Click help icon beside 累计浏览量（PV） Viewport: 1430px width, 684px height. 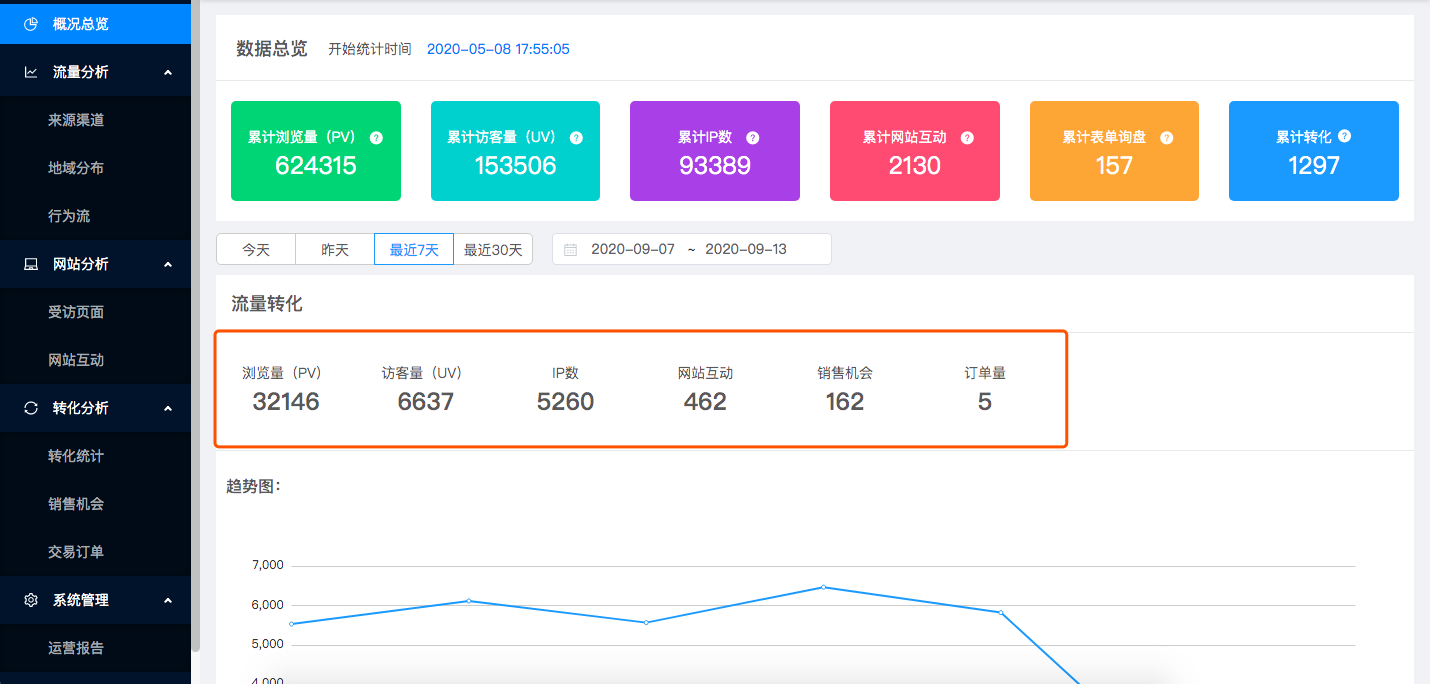tap(376, 138)
